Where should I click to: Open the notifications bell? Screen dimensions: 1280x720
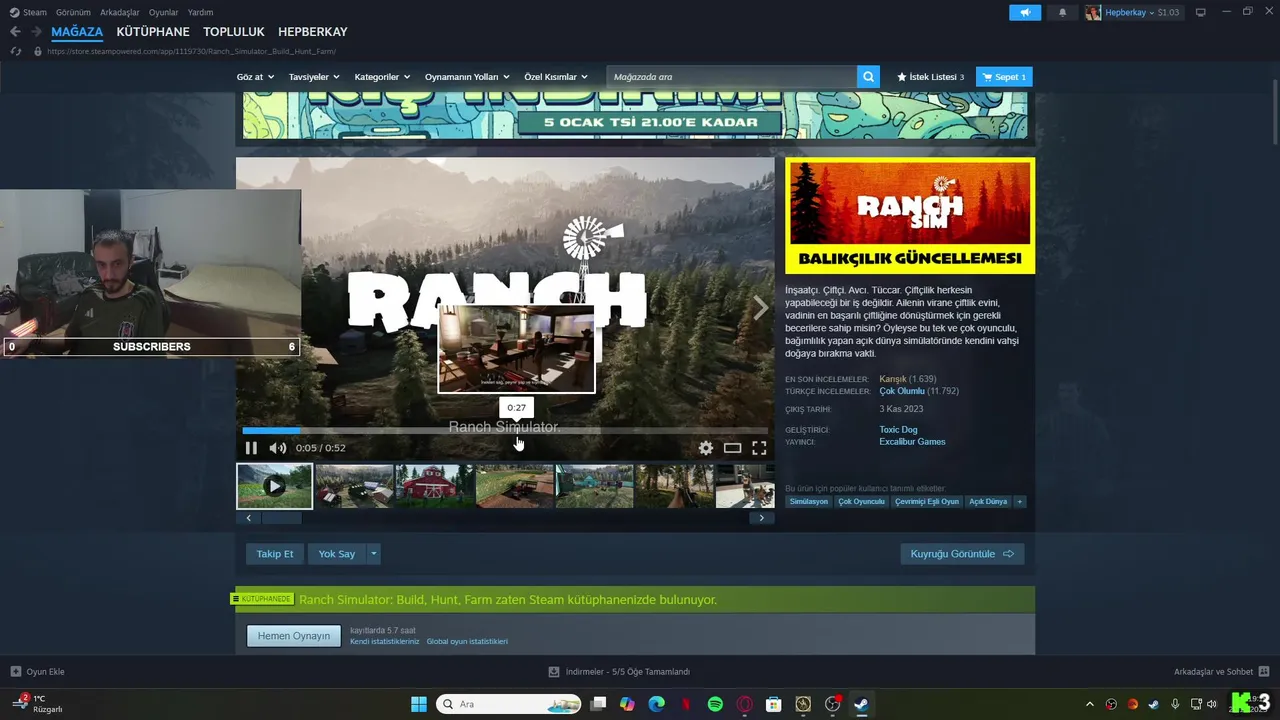click(1062, 12)
